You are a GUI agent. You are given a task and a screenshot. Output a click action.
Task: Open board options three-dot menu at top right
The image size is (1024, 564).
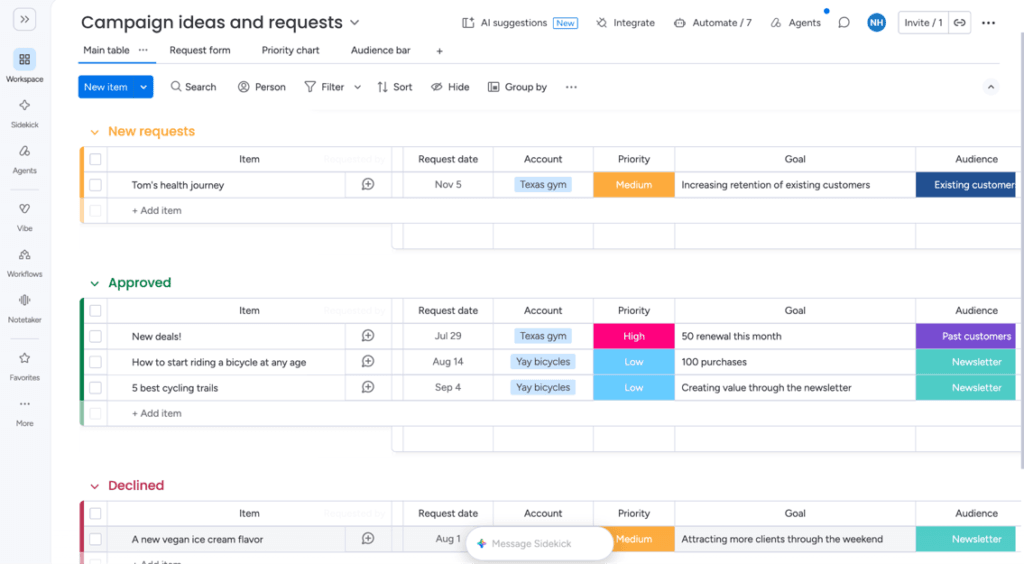(989, 23)
